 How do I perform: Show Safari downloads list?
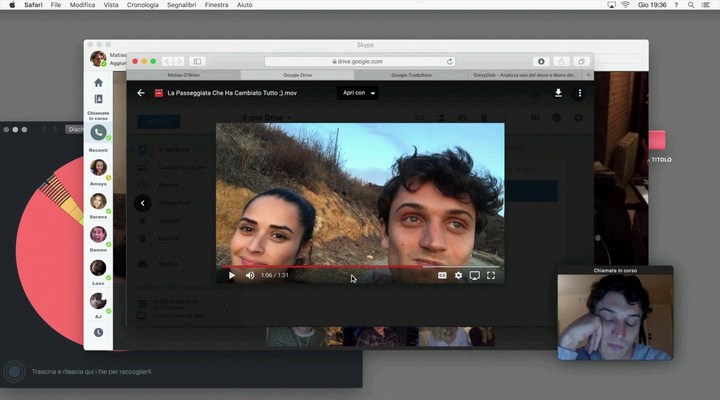pos(541,62)
